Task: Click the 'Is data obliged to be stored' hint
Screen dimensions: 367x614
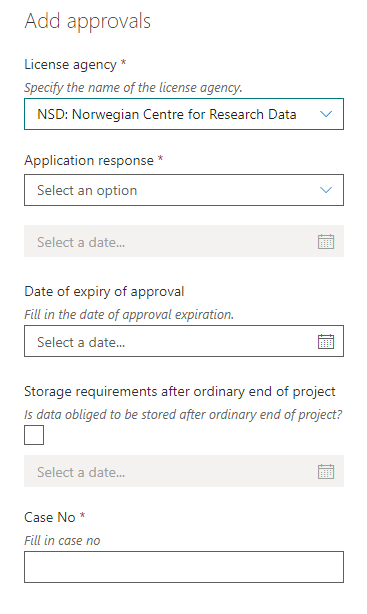Action: coord(183,414)
